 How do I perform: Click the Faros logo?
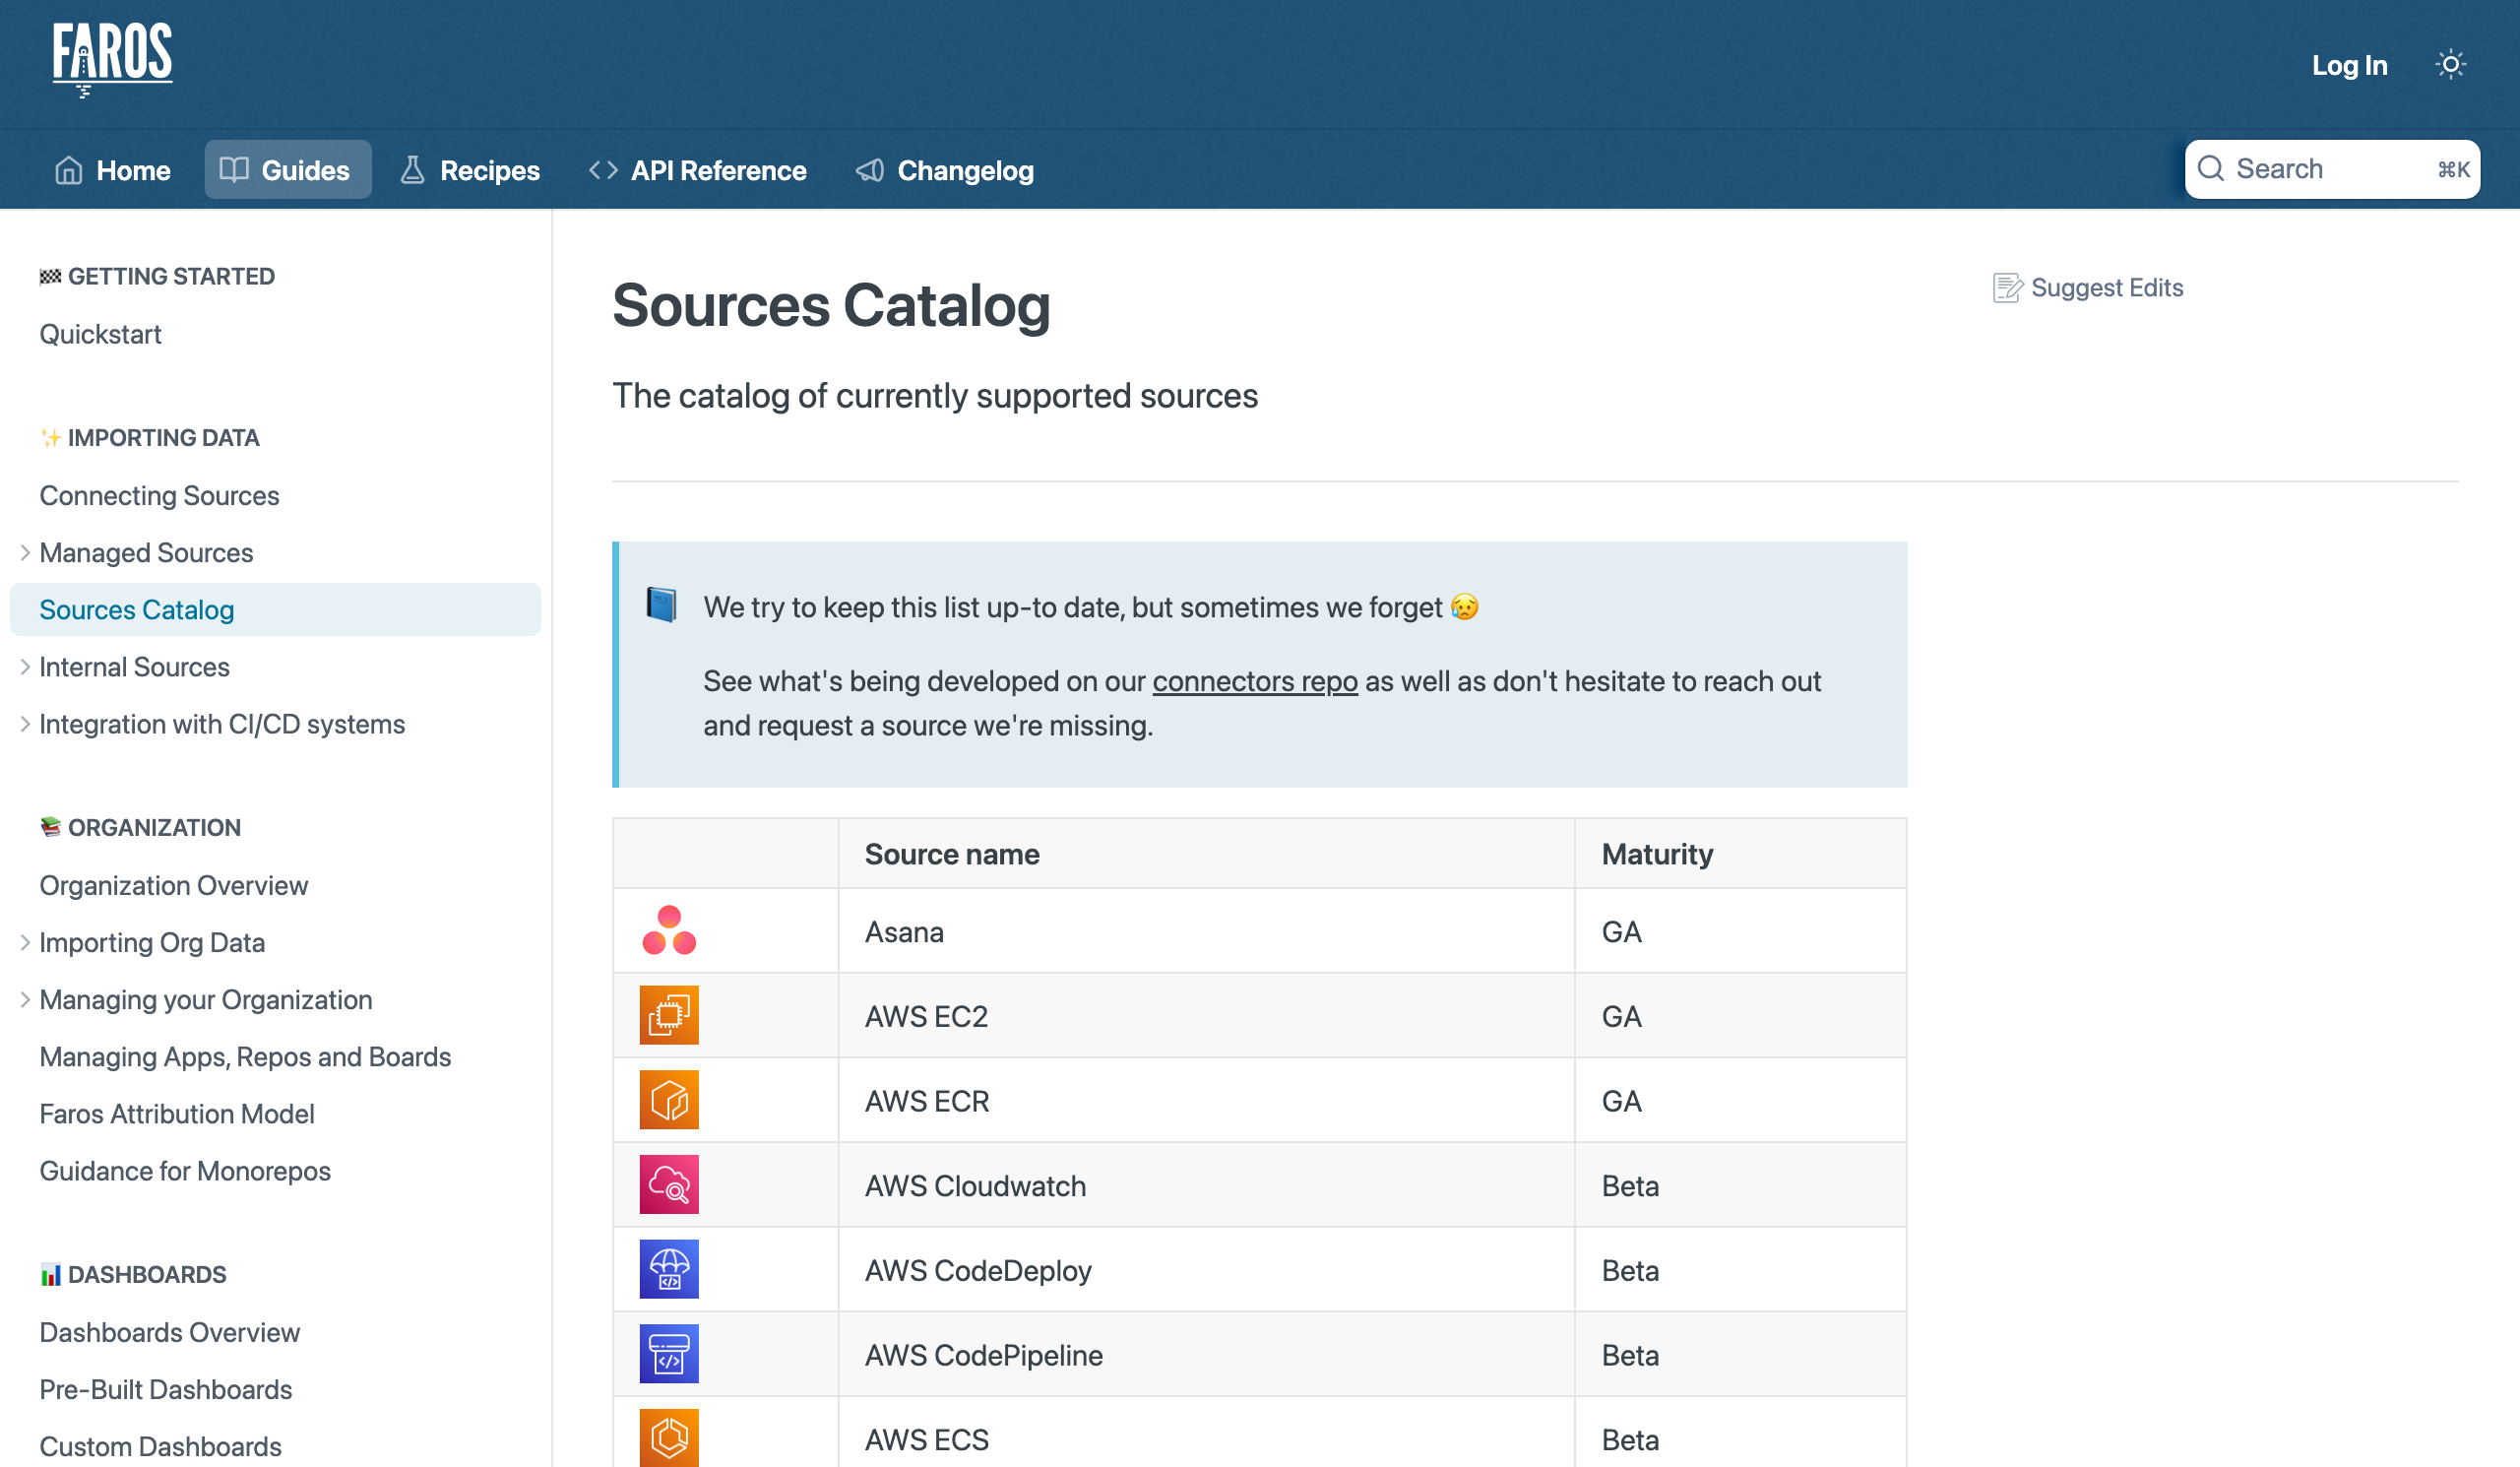(x=112, y=59)
